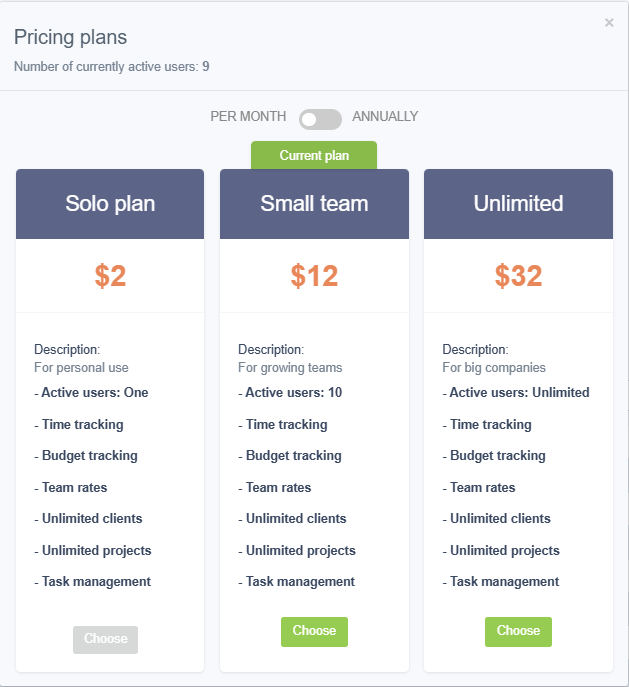The height and width of the screenshot is (687, 629).
Task: Choose the Small team plan
Action: [314, 631]
